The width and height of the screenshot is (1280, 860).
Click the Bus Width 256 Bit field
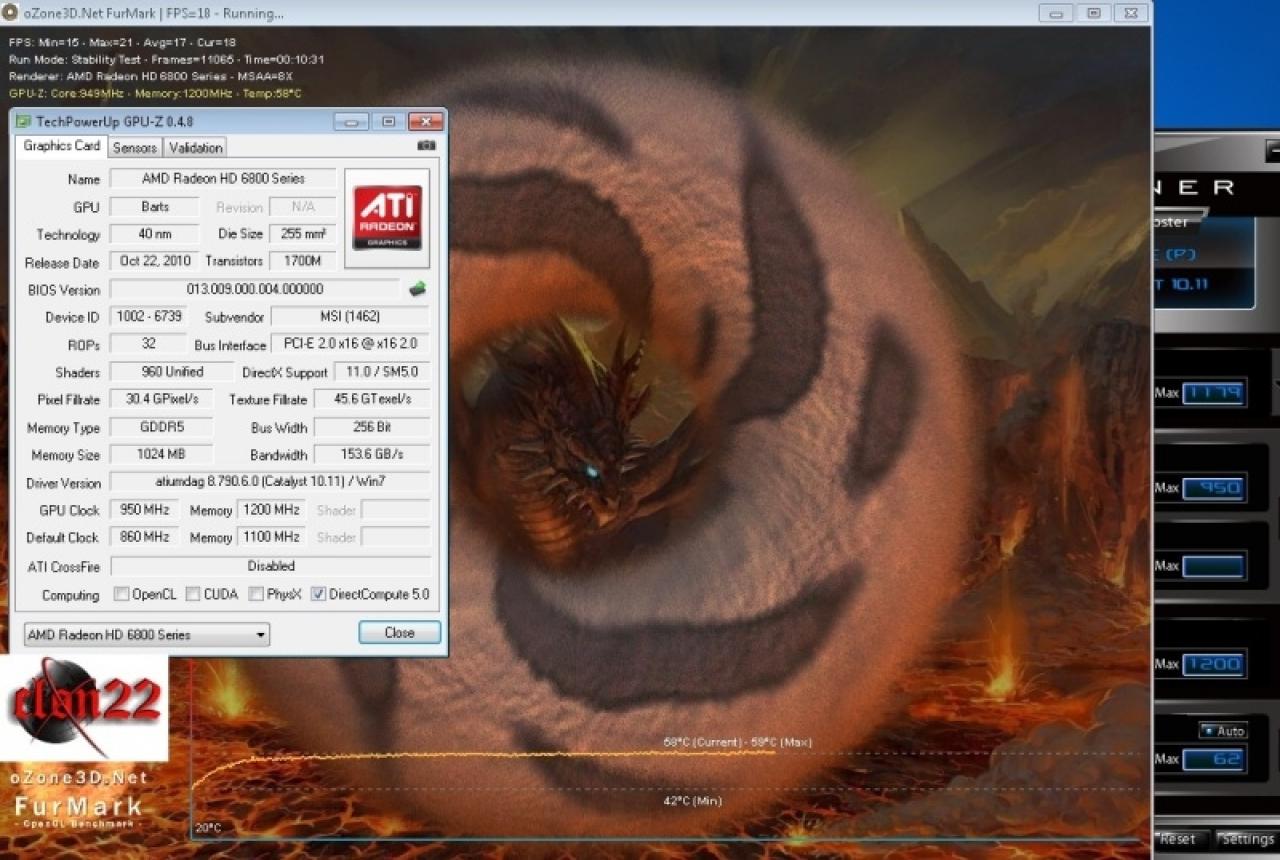[372, 427]
